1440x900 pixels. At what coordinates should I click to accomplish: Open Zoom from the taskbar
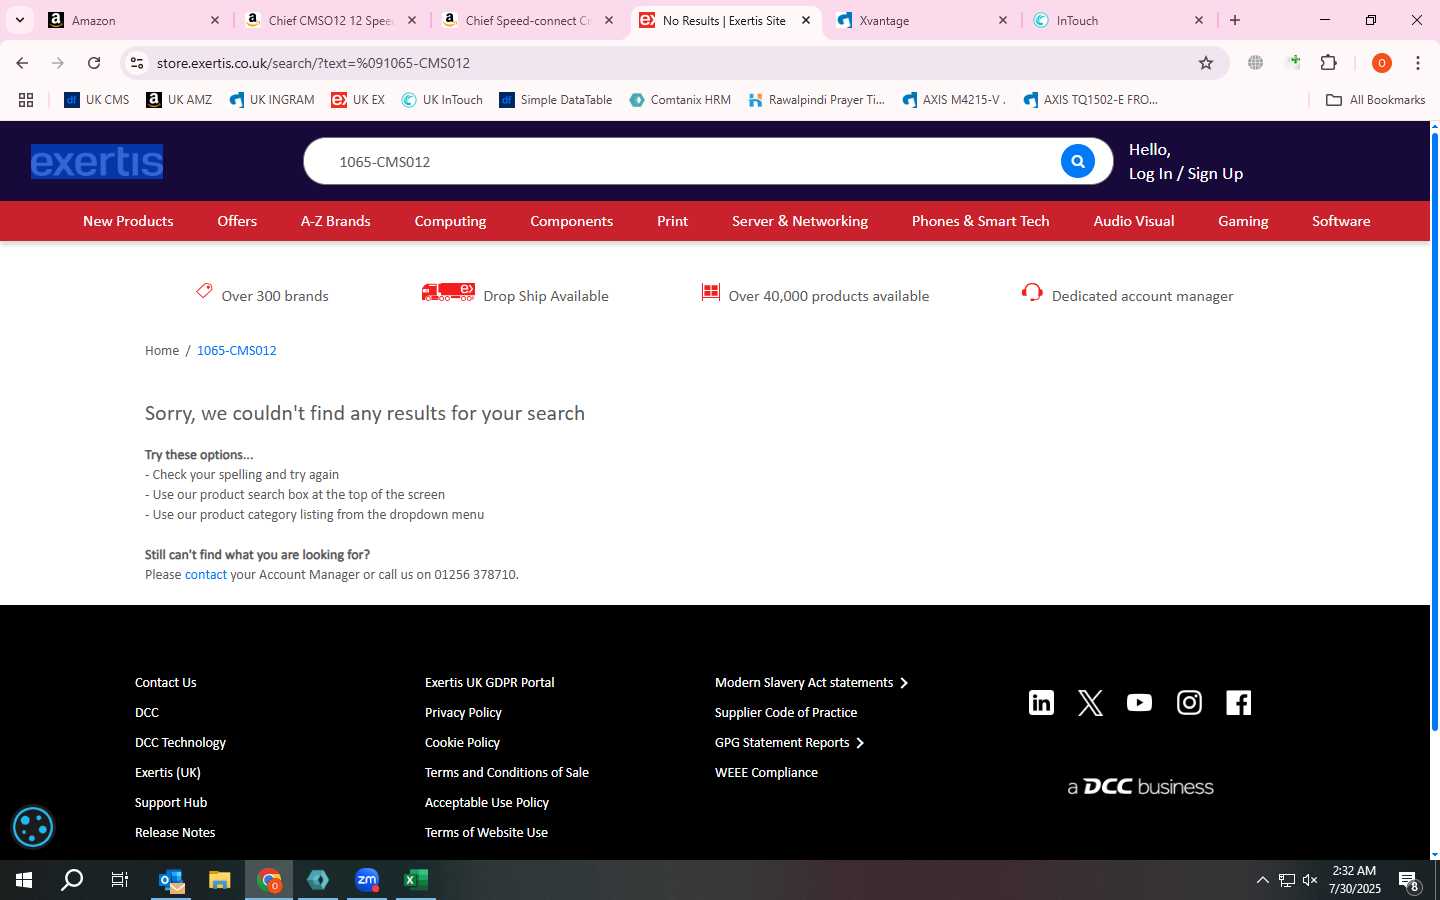367,880
